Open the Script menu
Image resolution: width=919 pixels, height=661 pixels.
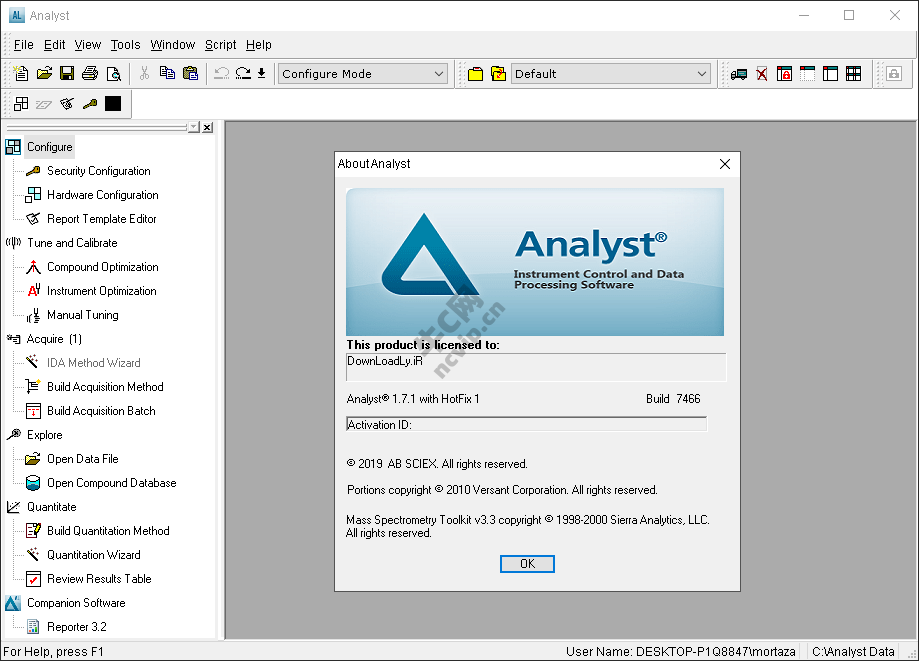(220, 45)
